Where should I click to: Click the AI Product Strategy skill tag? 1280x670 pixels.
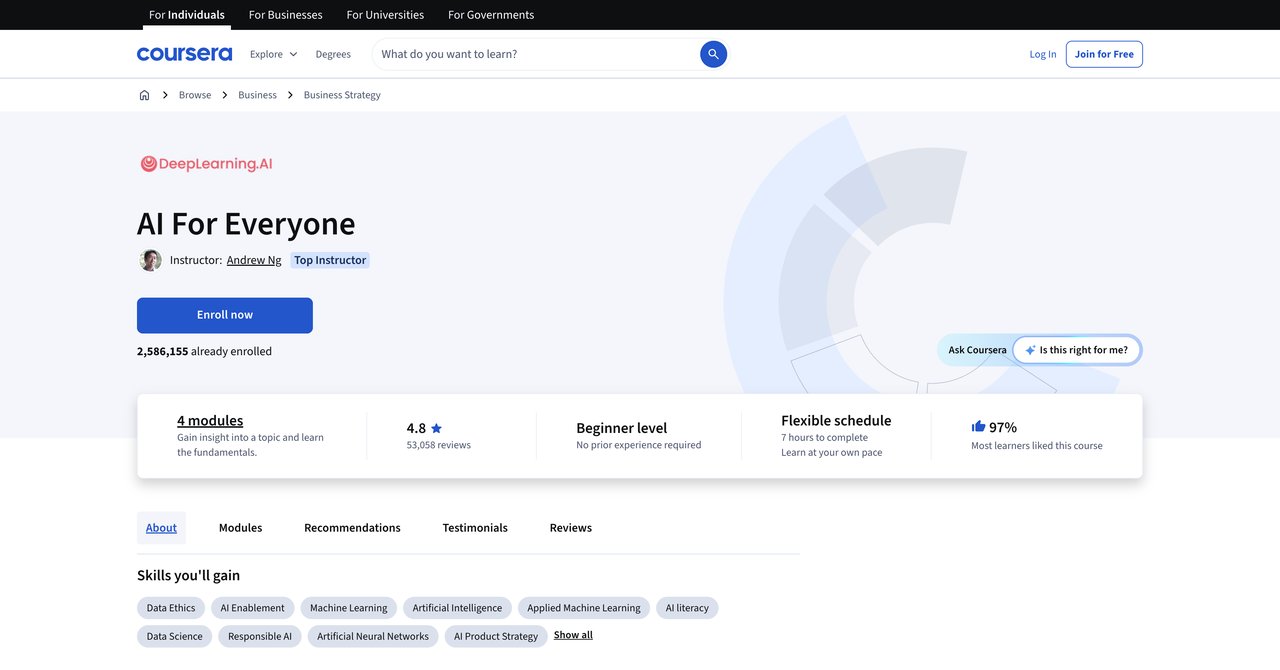click(x=496, y=636)
